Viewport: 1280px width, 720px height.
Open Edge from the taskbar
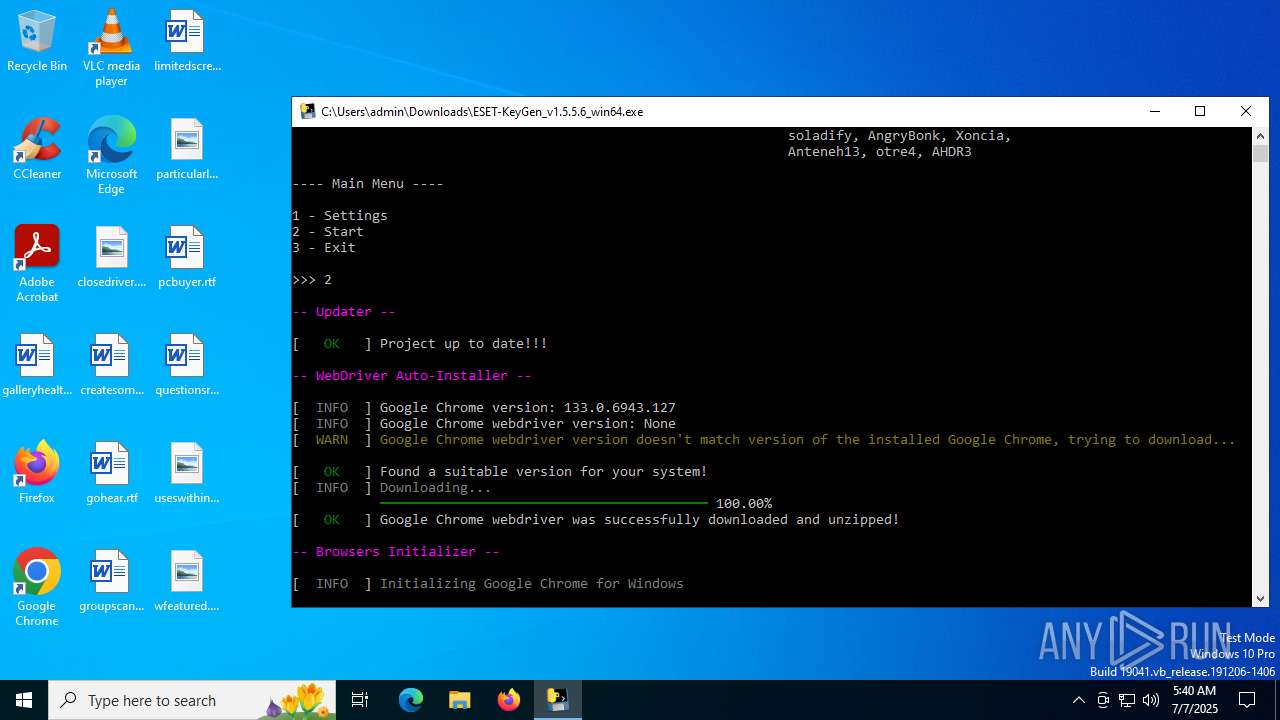click(411, 700)
